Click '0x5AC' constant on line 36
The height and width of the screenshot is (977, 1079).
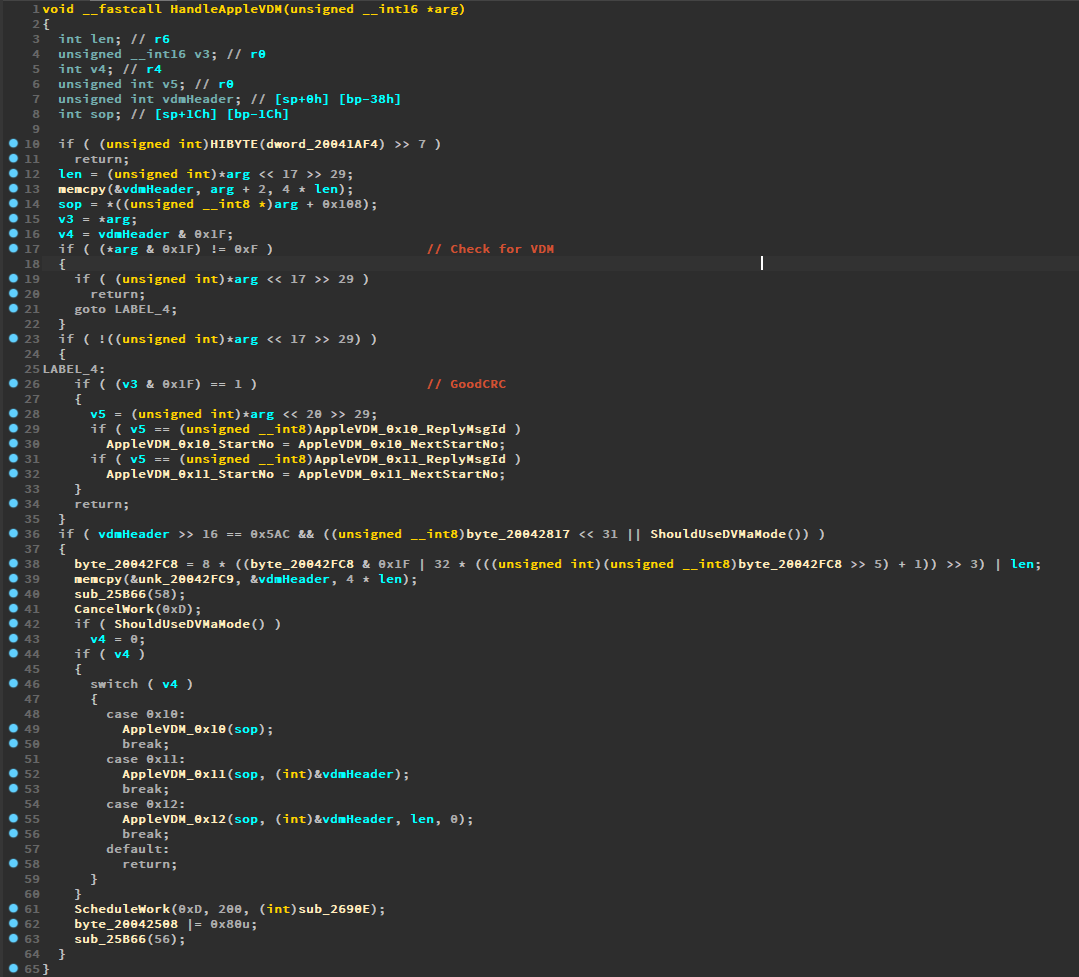click(x=270, y=534)
